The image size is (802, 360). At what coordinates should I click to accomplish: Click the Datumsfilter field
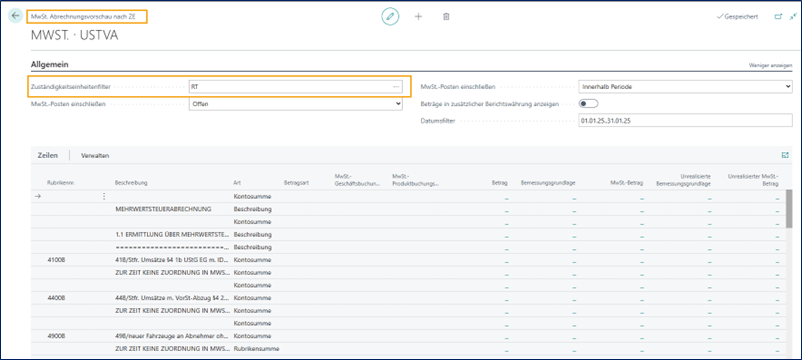coord(685,121)
